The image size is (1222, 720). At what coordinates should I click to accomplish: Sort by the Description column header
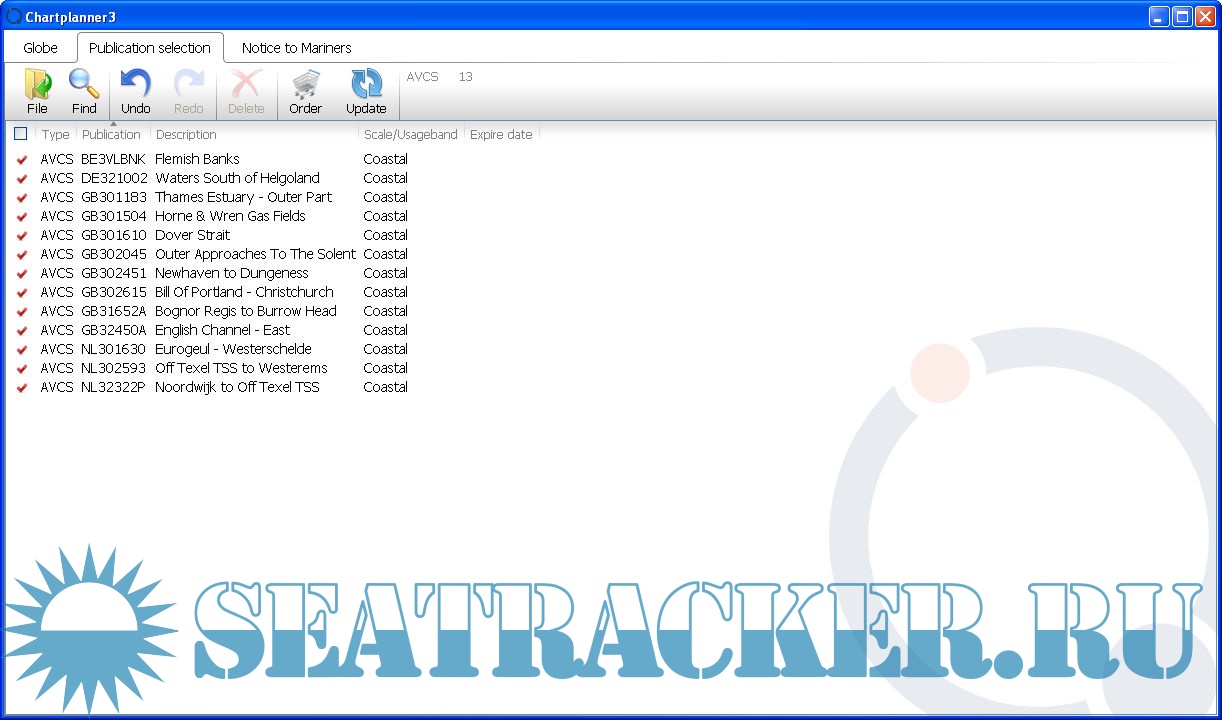(186, 135)
